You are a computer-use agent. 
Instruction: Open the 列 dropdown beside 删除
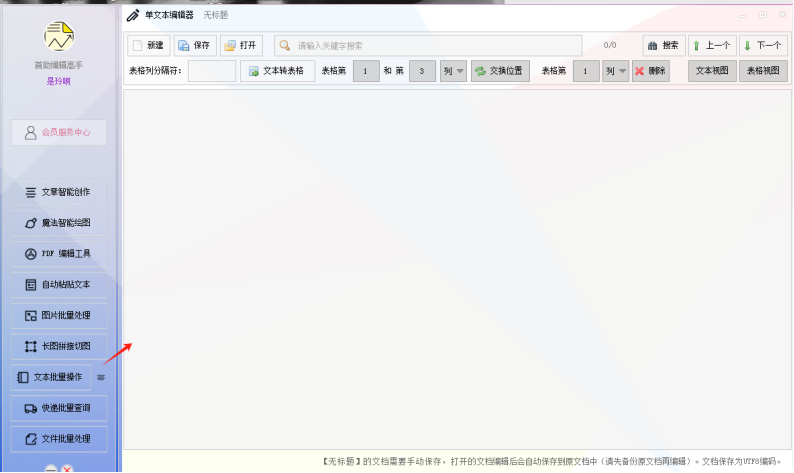pyautogui.click(x=616, y=71)
